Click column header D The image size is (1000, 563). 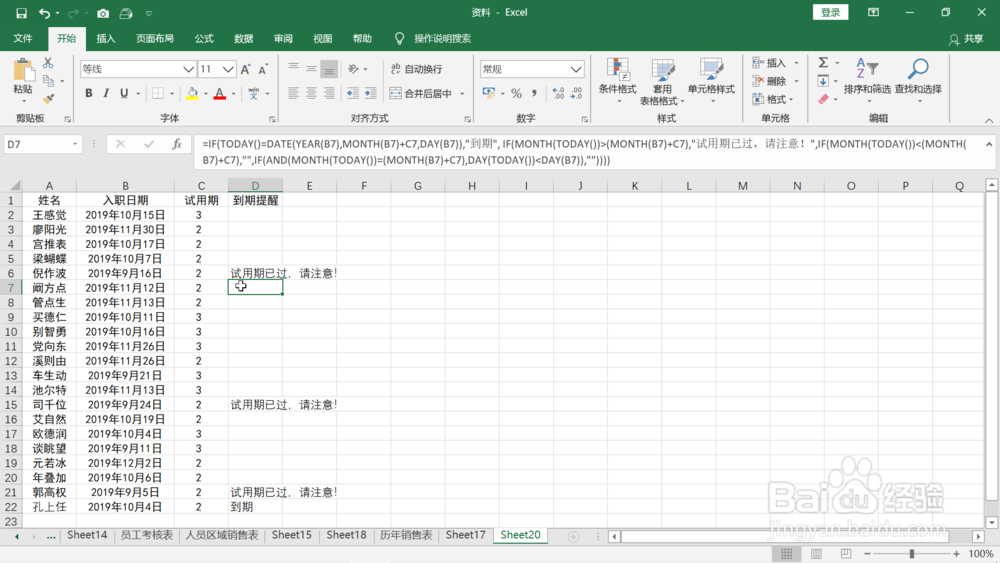click(255, 186)
